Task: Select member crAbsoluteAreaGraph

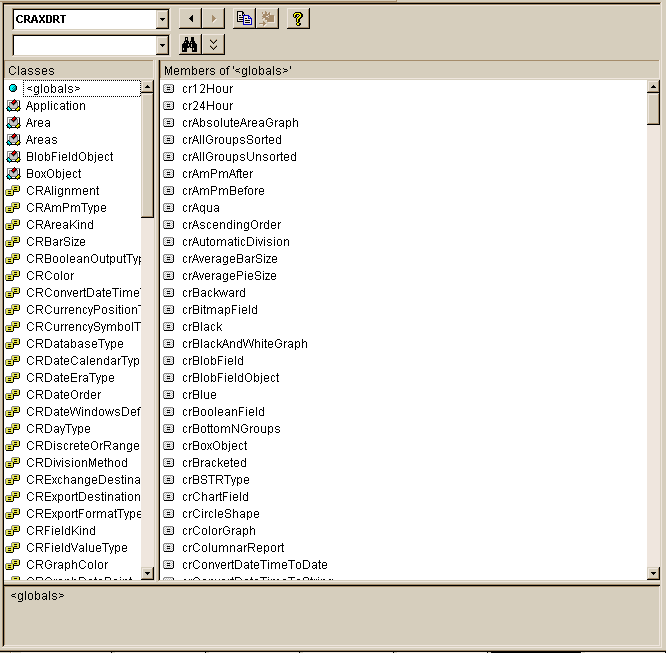Action: tap(240, 123)
